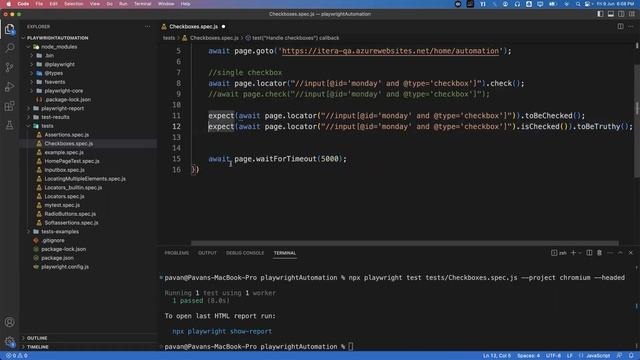Viewport: 640px width, 360px height.
Task: Split the terminal panel
Action: coord(589,253)
